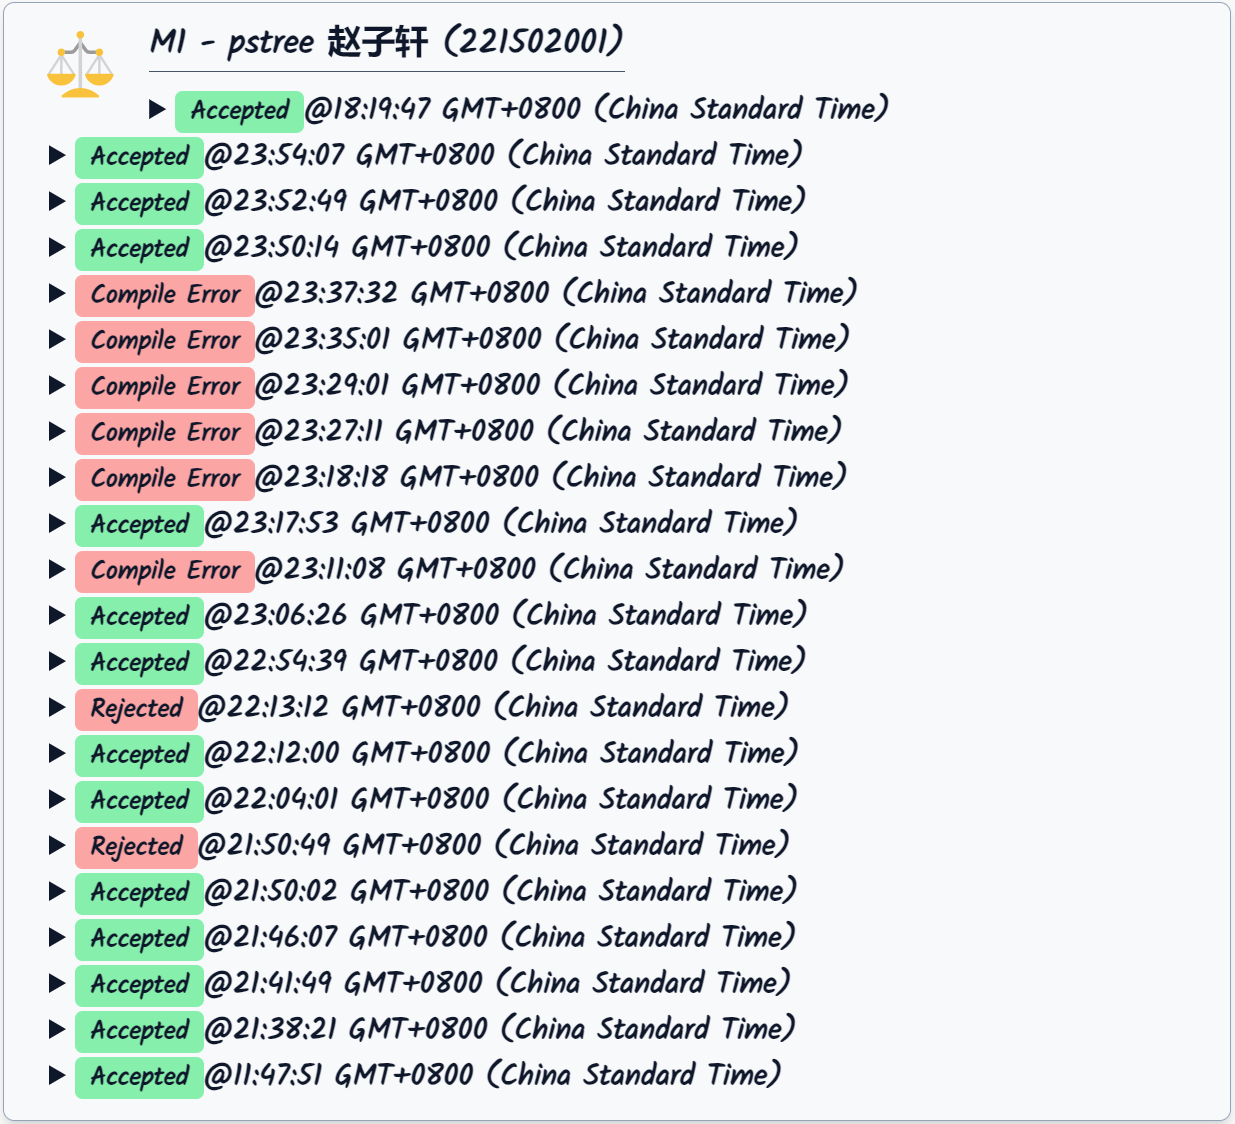Click the 23:18:18 Compile Error timestamp text
The width and height of the screenshot is (1235, 1124).
(550, 477)
